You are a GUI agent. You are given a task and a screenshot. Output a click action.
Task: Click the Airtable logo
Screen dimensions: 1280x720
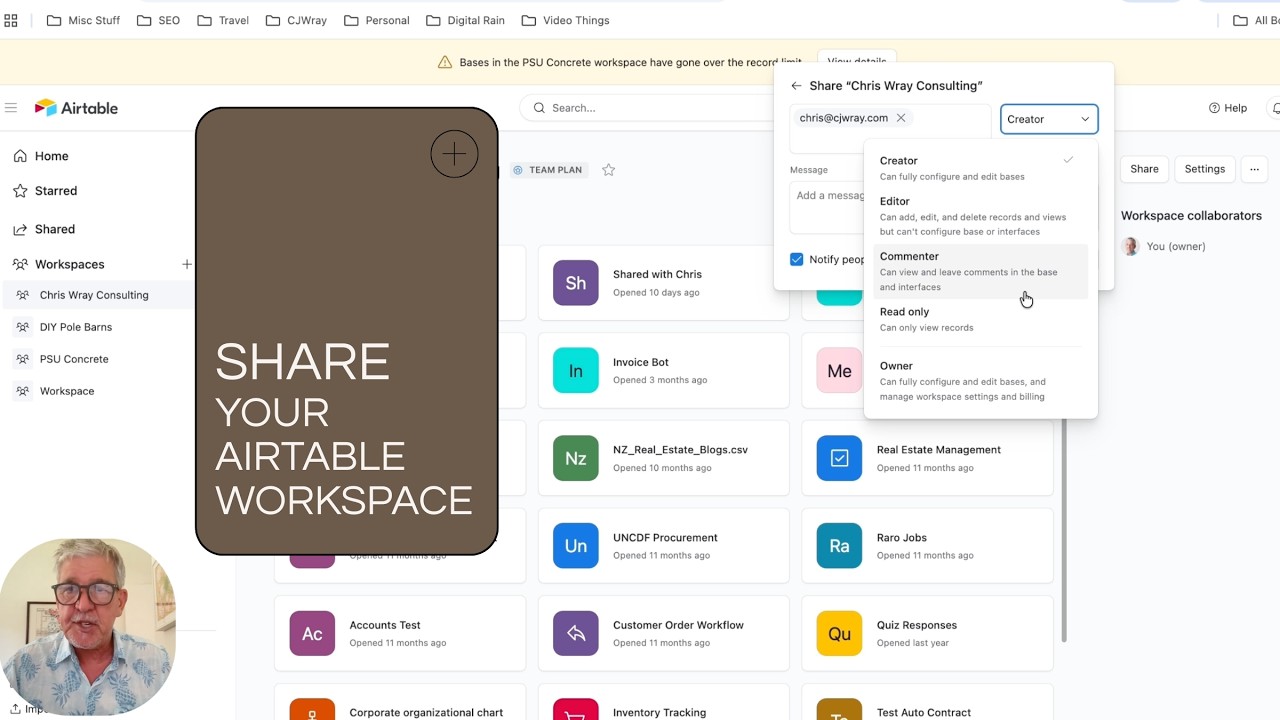[76, 108]
